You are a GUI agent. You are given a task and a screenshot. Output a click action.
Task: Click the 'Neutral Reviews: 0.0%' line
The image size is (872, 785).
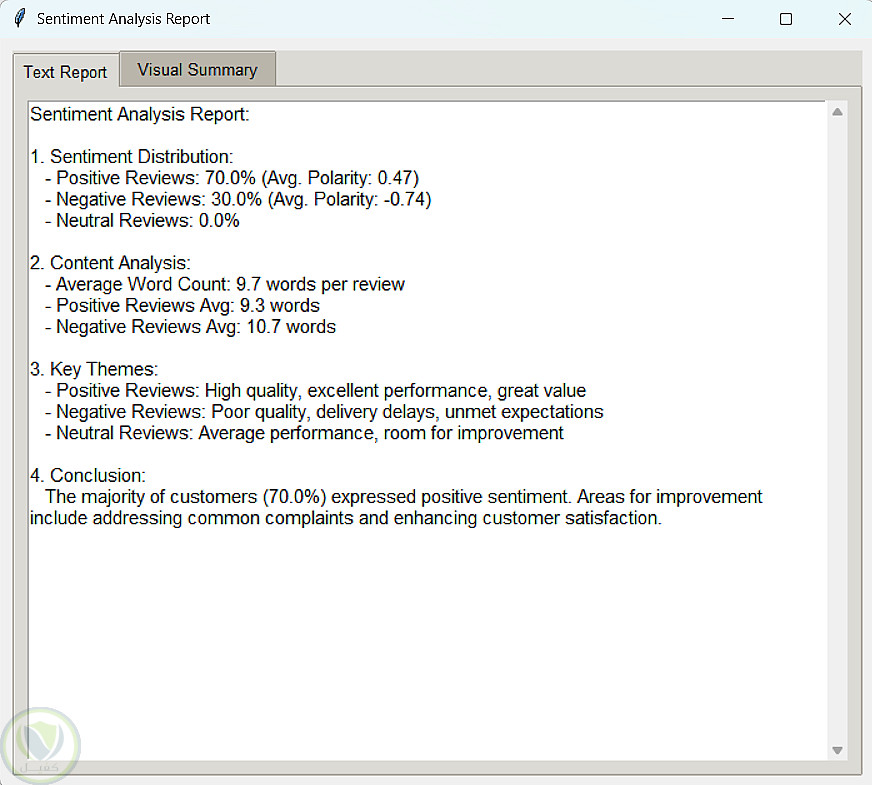142,220
